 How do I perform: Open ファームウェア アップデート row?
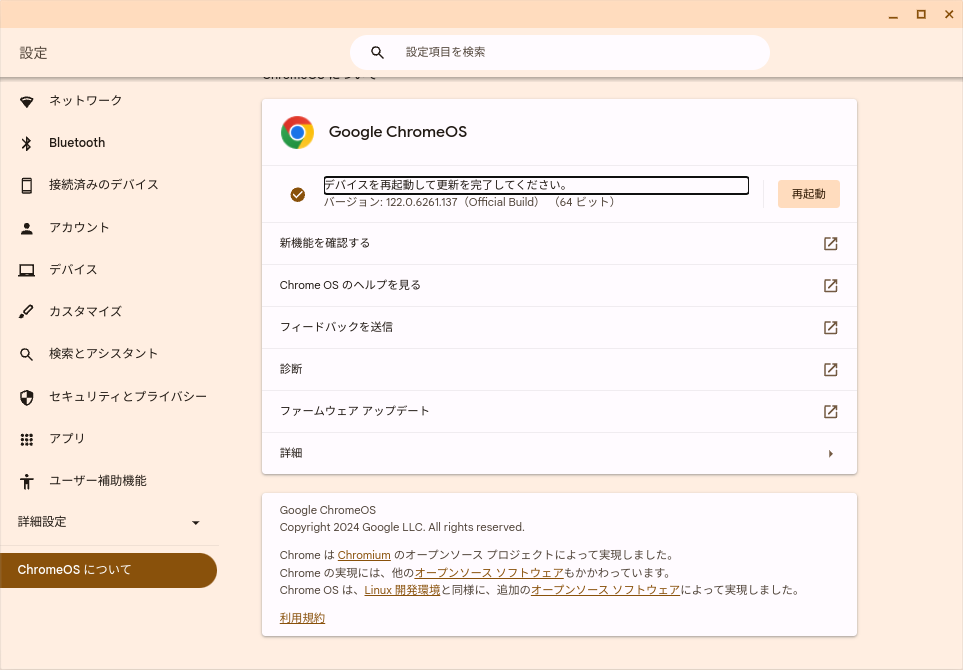[x=559, y=411]
